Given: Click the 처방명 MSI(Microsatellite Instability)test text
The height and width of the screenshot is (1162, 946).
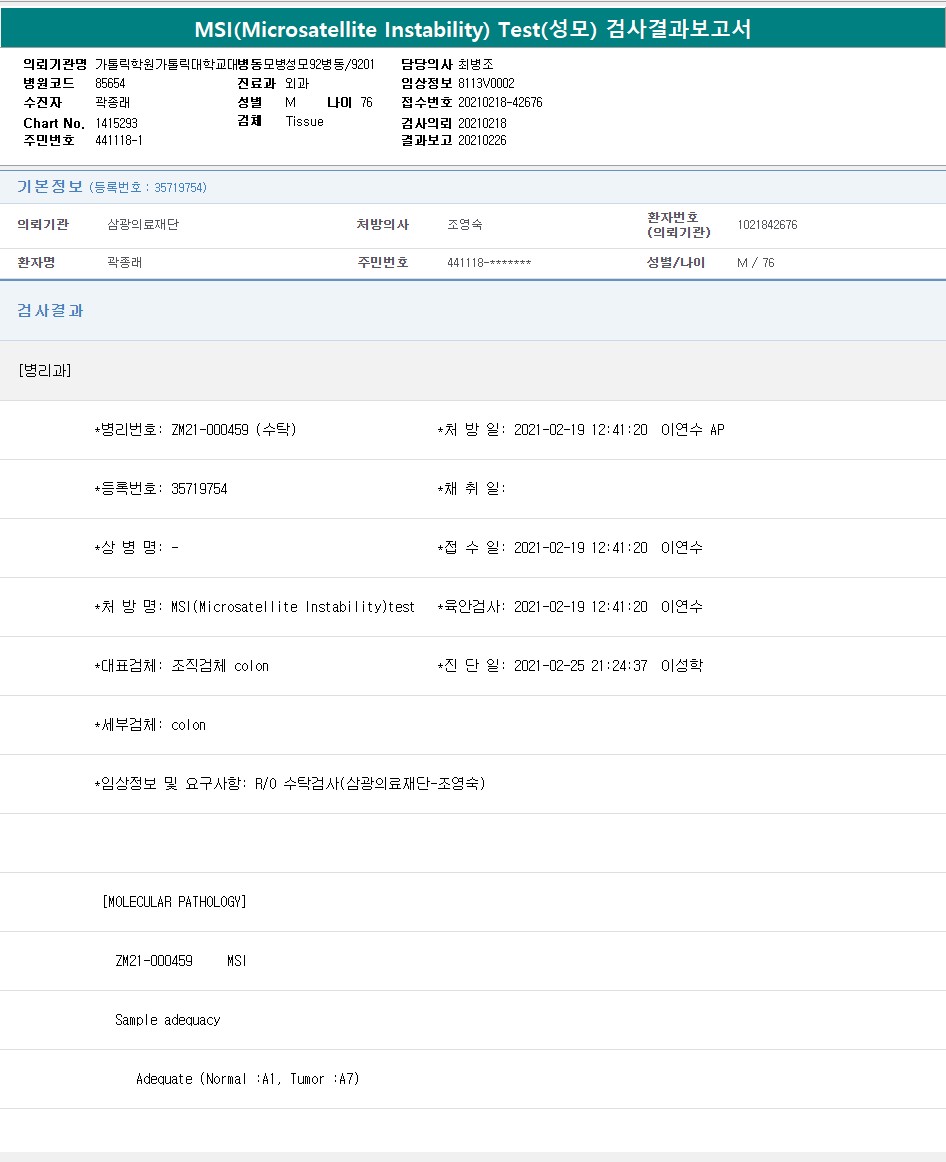Looking at the screenshot, I should [x=292, y=607].
